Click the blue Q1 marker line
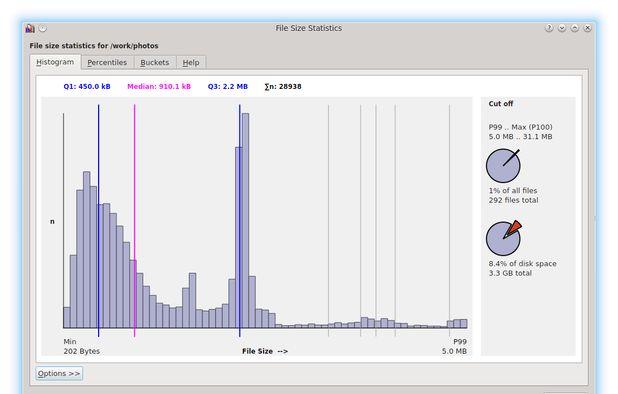618x394 pixels. pos(99,221)
